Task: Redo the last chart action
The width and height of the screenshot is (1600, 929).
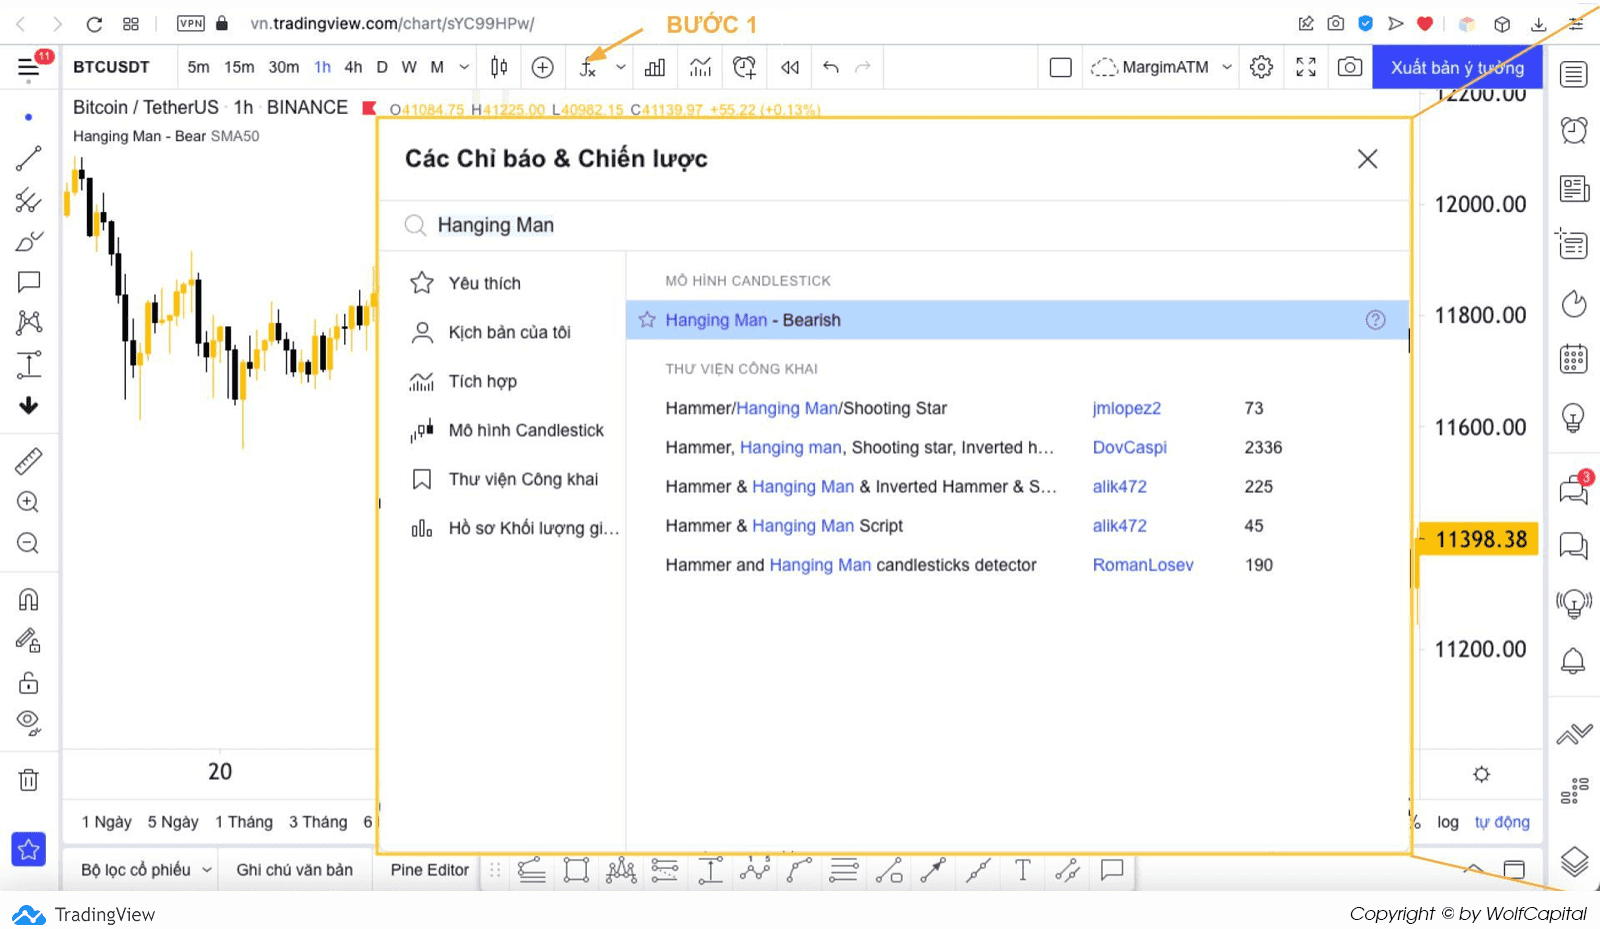Action: point(863,67)
